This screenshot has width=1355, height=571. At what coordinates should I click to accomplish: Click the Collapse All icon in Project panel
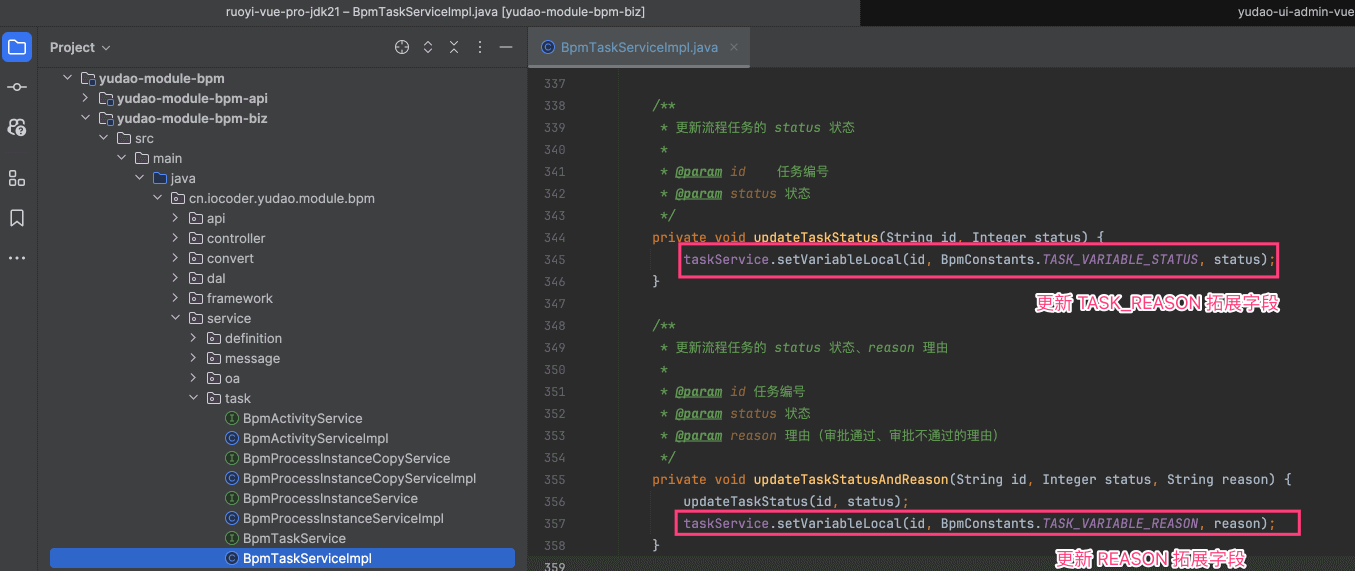click(454, 47)
